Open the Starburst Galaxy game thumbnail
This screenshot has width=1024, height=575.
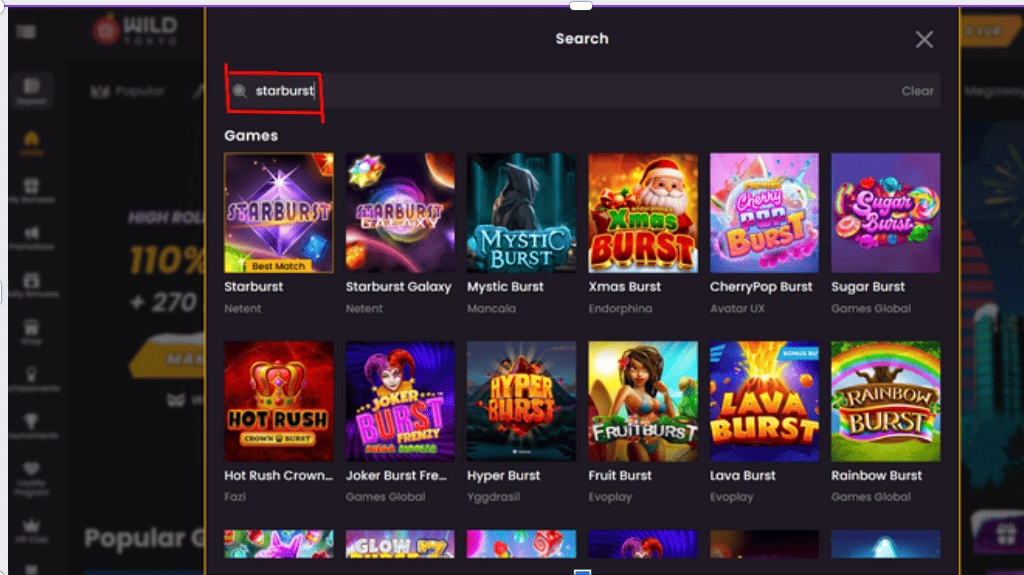(x=400, y=213)
